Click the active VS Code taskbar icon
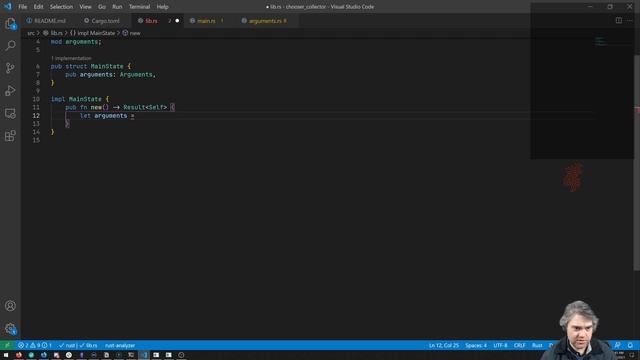The width and height of the screenshot is (640, 360). click(x=144, y=355)
